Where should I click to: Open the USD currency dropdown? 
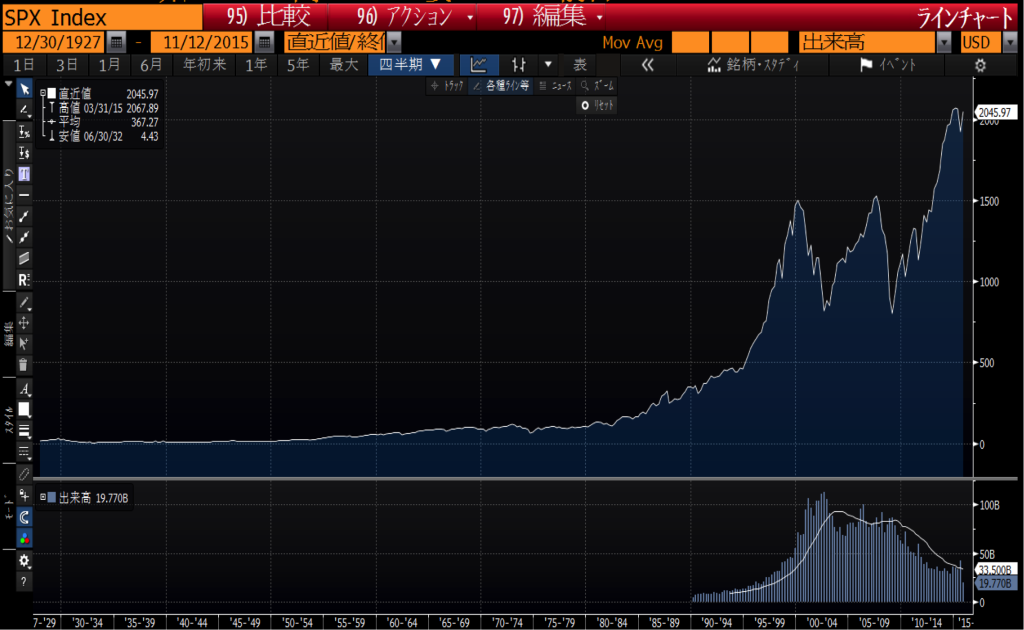click(x=1010, y=42)
